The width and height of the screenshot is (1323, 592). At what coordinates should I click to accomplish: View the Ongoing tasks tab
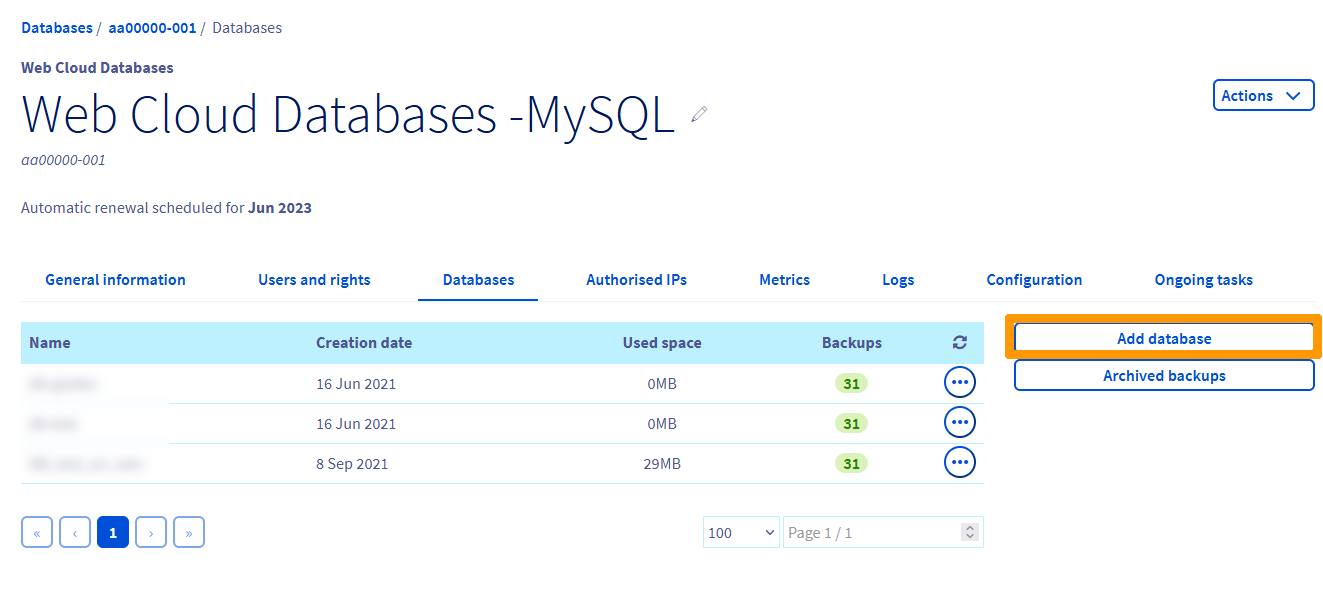[1203, 280]
